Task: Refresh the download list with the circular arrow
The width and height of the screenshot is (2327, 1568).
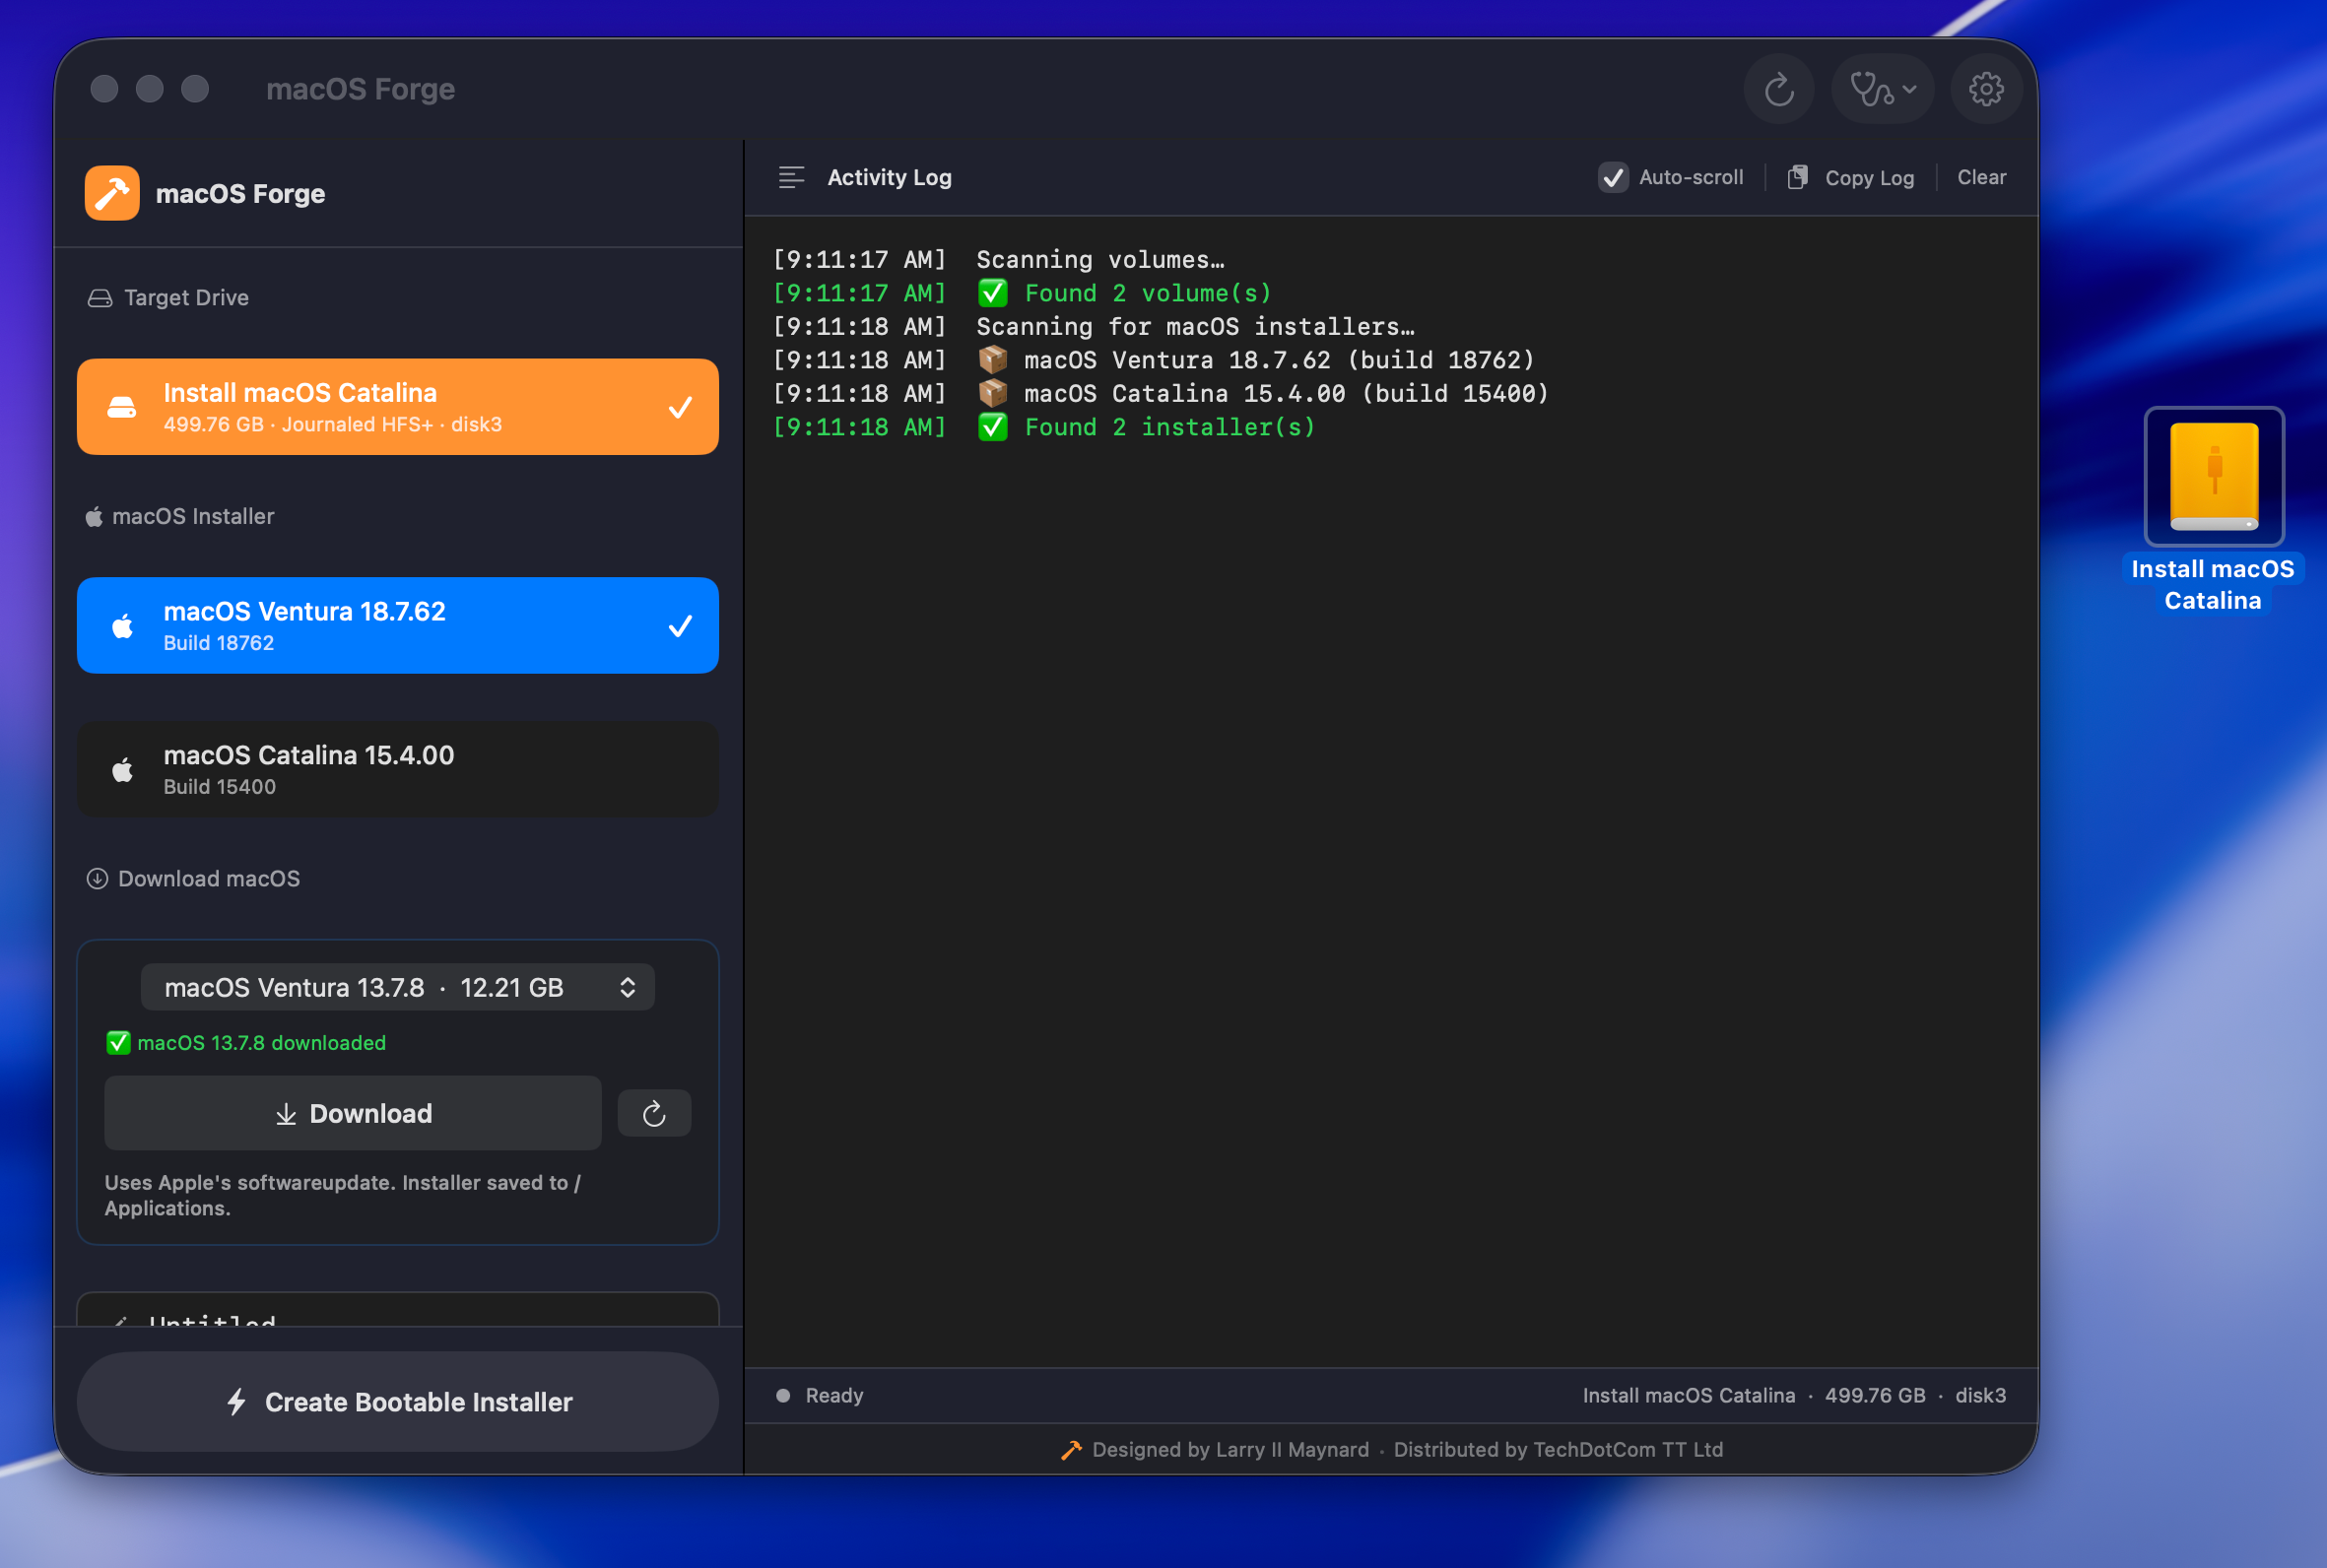Action: point(654,1113)
